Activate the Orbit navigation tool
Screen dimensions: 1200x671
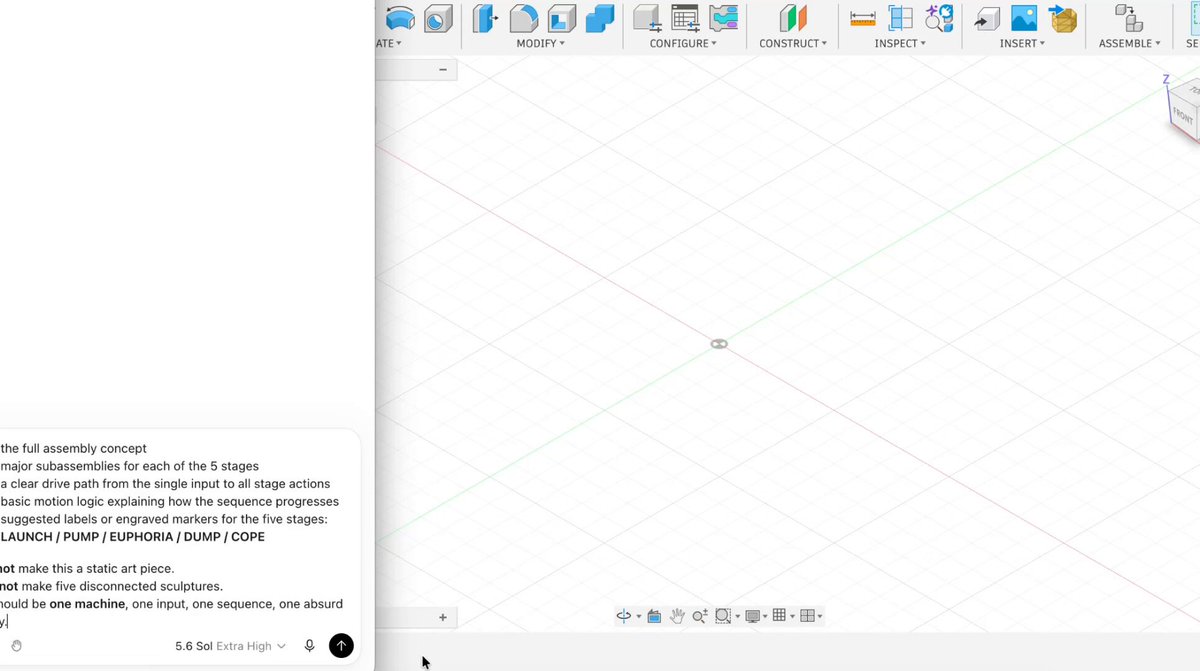coord(624,616)
